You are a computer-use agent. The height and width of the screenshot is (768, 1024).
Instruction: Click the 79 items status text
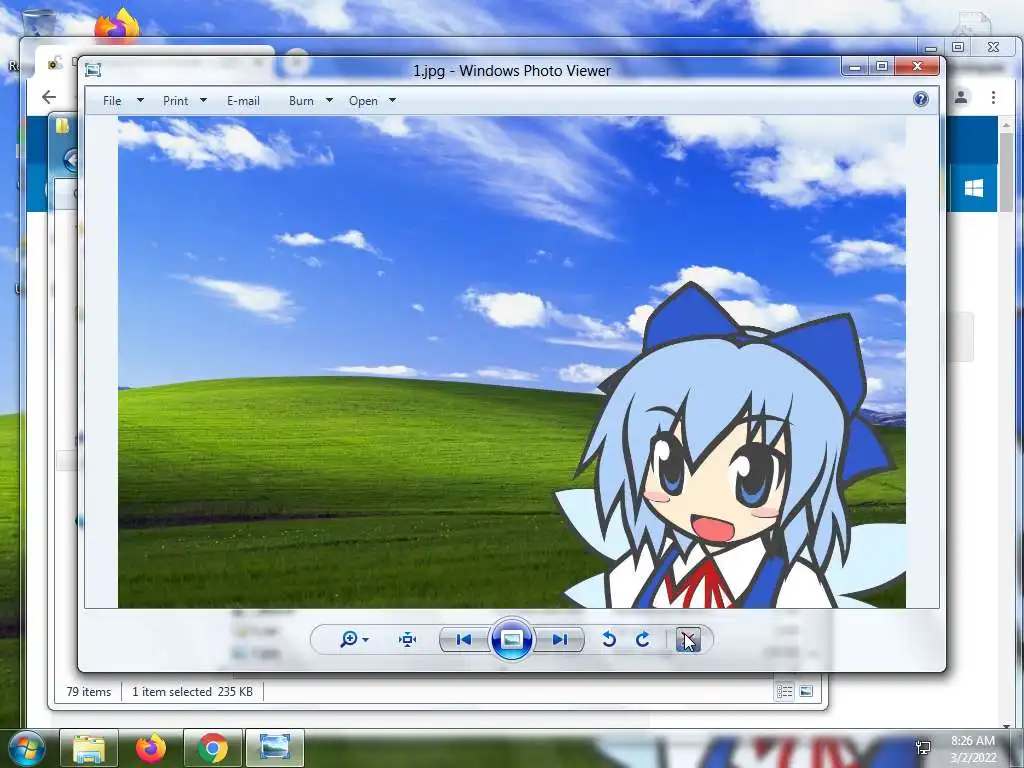point(89,692)
